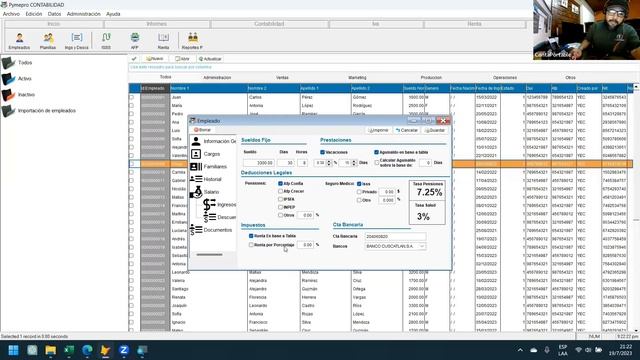This screenshot has height=360, width=640.
Task: Toggle the Isss seguro médico checkbox
Action: (x=359, y=184)
